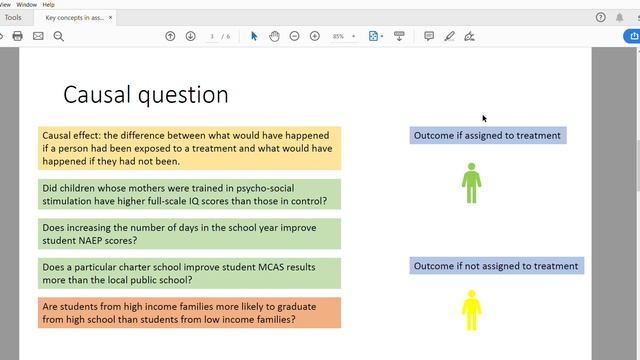Click the NAEP scores school year question
Screen dimensions: 640x360
pyautogui.click(x=189, y=234)
